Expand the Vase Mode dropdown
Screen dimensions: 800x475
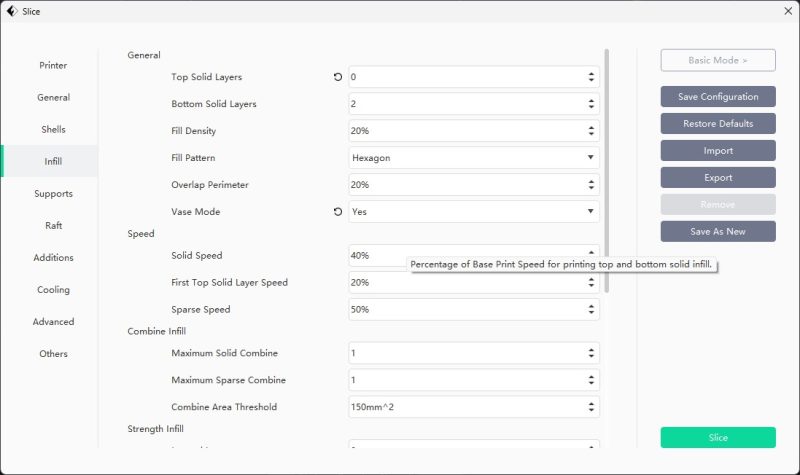[474, 212]
